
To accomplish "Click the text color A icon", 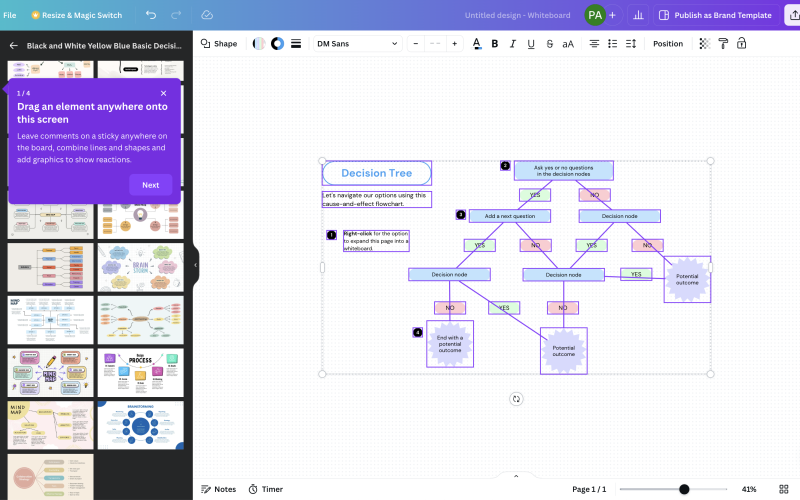I will (476, 44).
